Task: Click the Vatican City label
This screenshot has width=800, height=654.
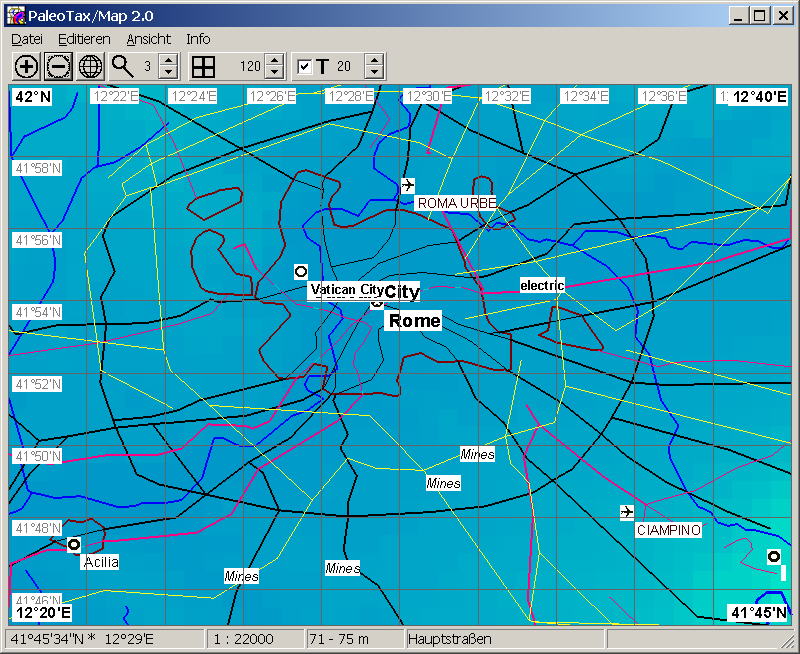Action: [x=346, y=290]
